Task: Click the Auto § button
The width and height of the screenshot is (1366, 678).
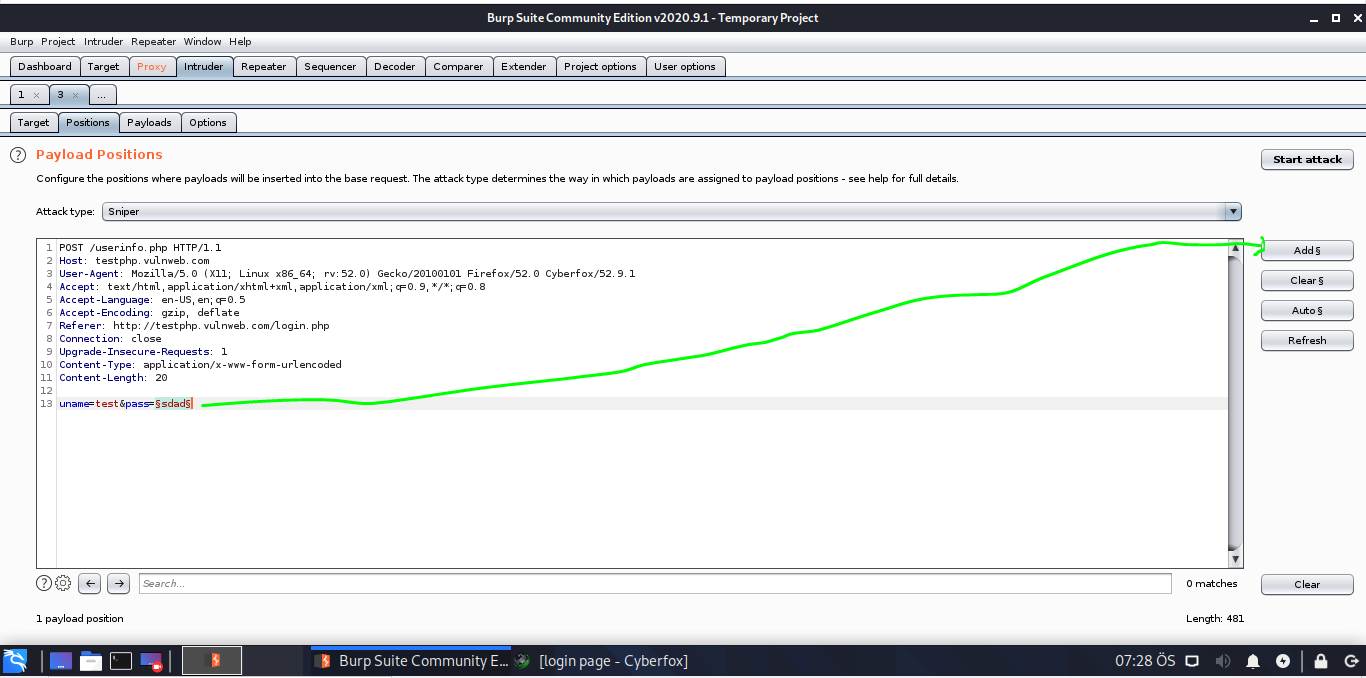Action: pyautogui.click(x=1307, y=311)
